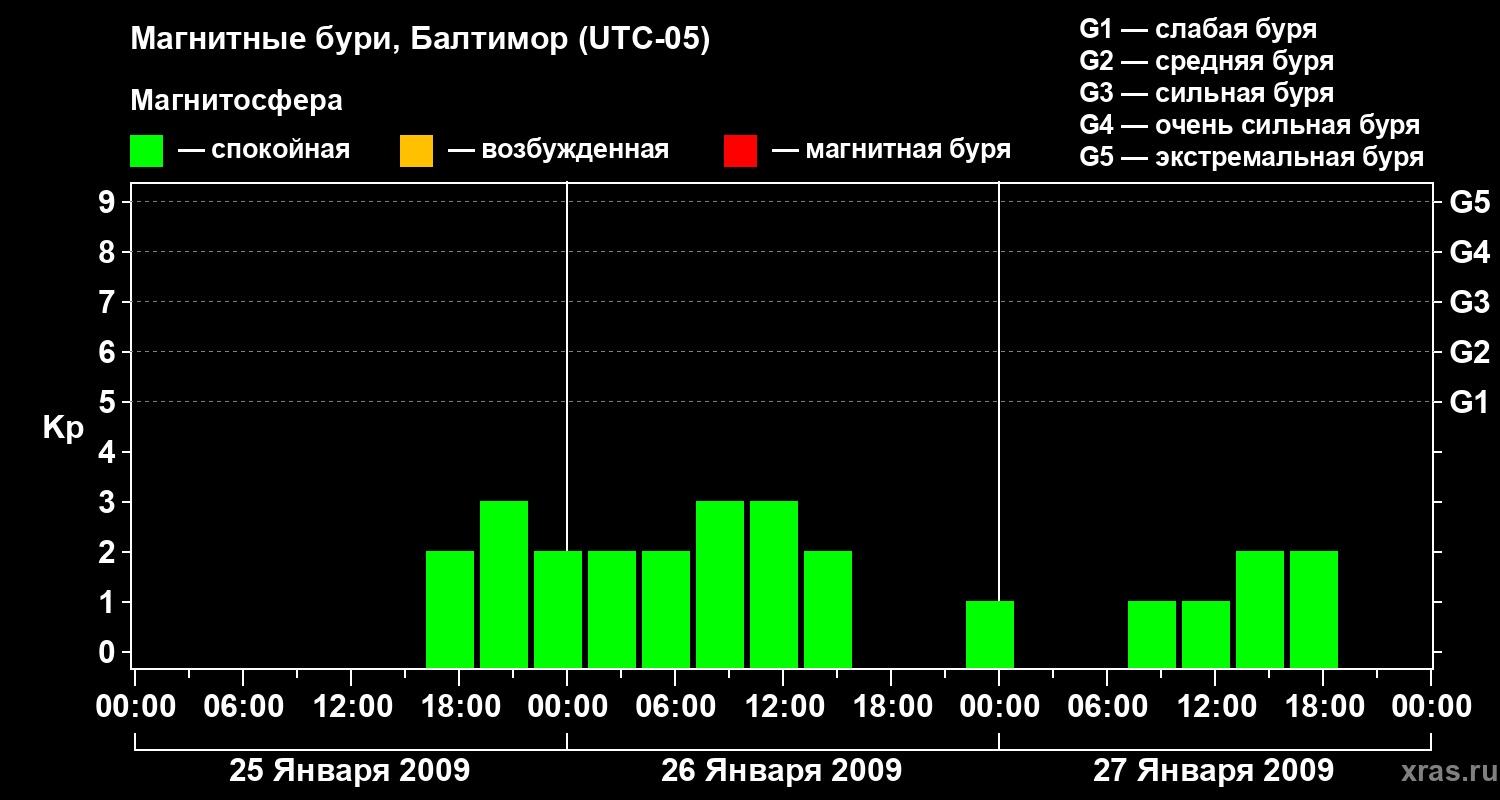The height and width of the screenshot is (800, 1500).
Task: Click the G3 label on the right axis
Action: (1469, 302)
